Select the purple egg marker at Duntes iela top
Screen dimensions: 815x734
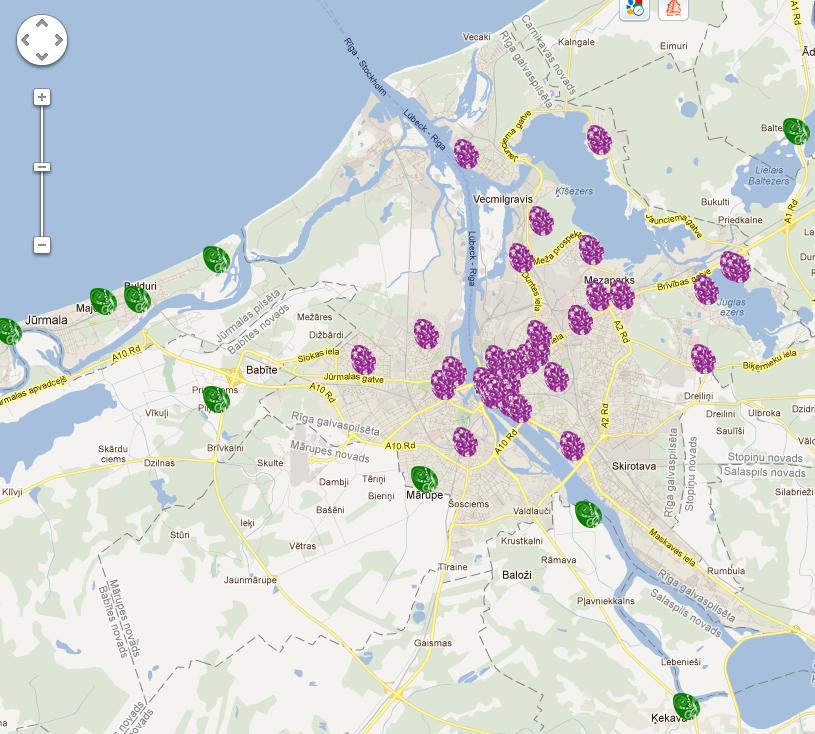click(x=521, y=258)
